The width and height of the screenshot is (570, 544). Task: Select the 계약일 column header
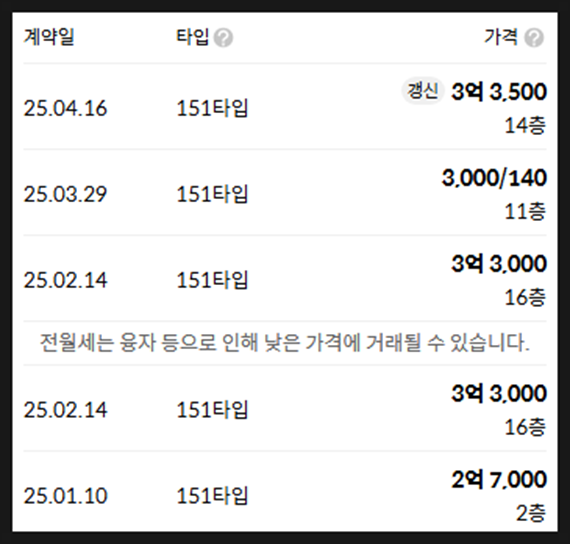click(x=49, y=37)
